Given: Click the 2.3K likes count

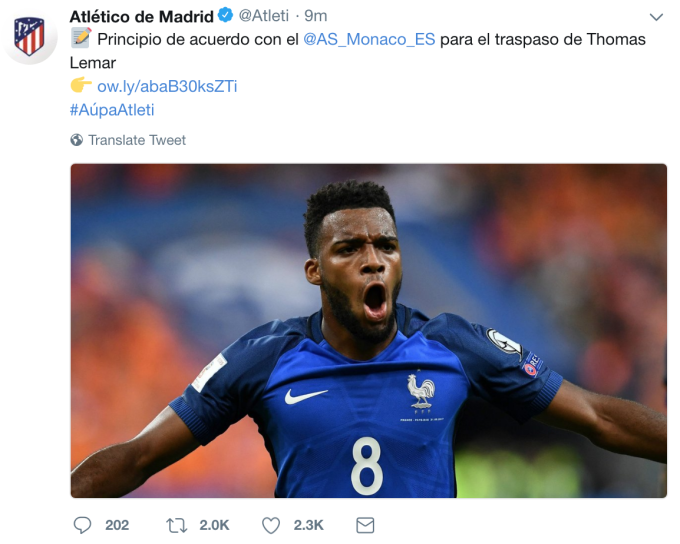Looking at the screenshot, I should point(308,525).
